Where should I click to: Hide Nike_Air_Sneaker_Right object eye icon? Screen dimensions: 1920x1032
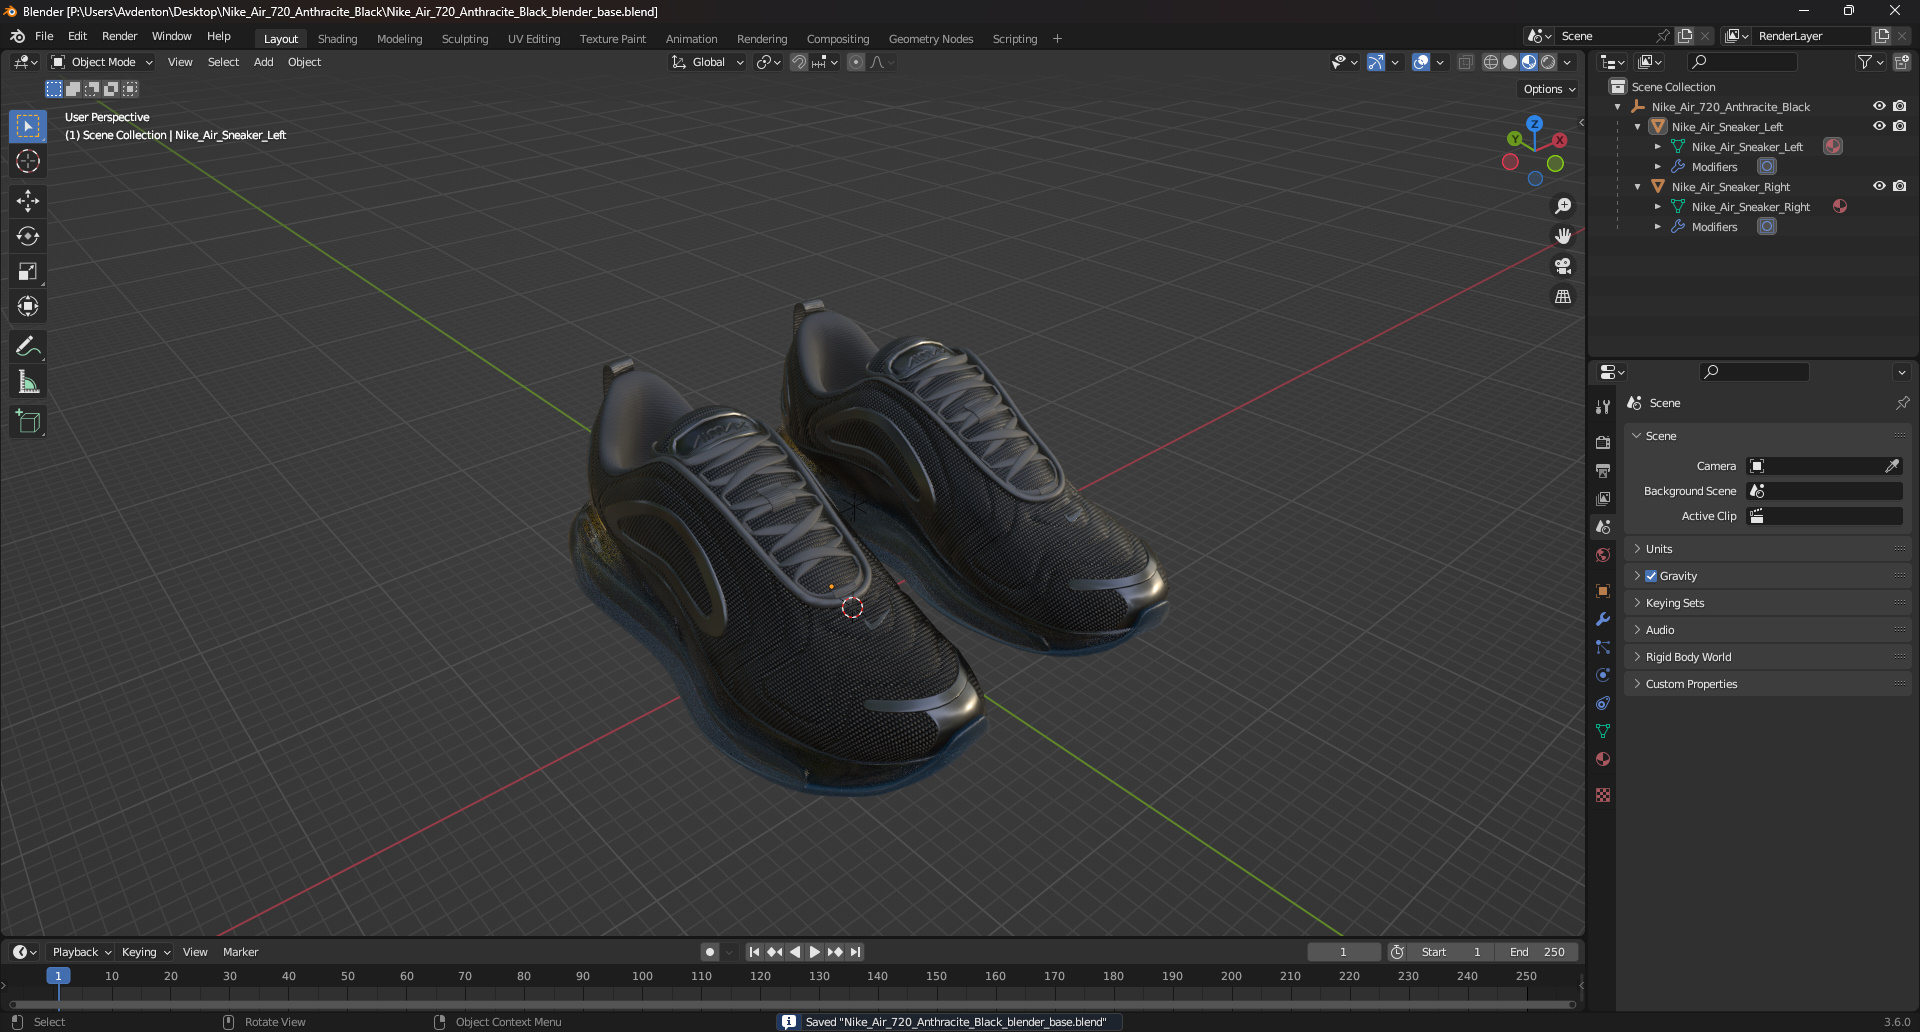point(1879,186)
